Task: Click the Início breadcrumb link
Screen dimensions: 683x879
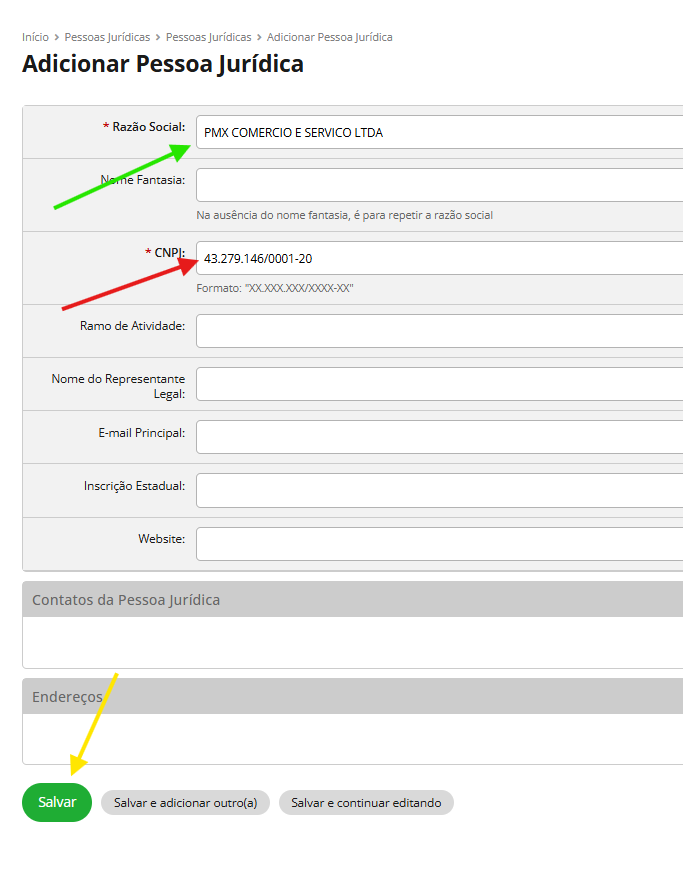Action: 35,37
